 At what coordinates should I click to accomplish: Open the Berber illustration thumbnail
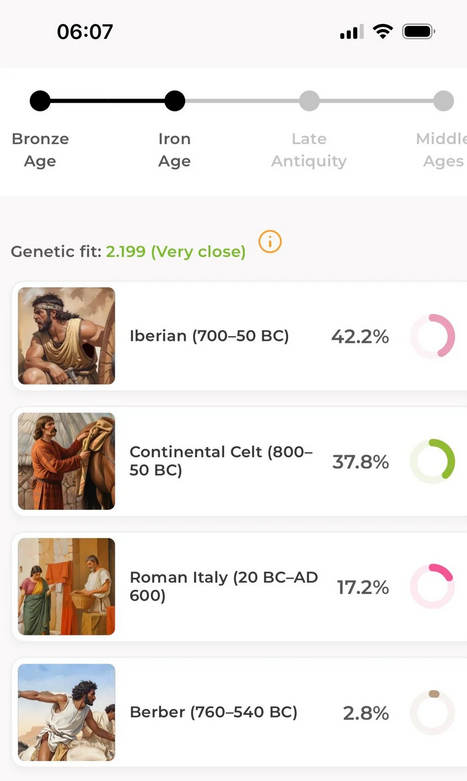(66, 712)
